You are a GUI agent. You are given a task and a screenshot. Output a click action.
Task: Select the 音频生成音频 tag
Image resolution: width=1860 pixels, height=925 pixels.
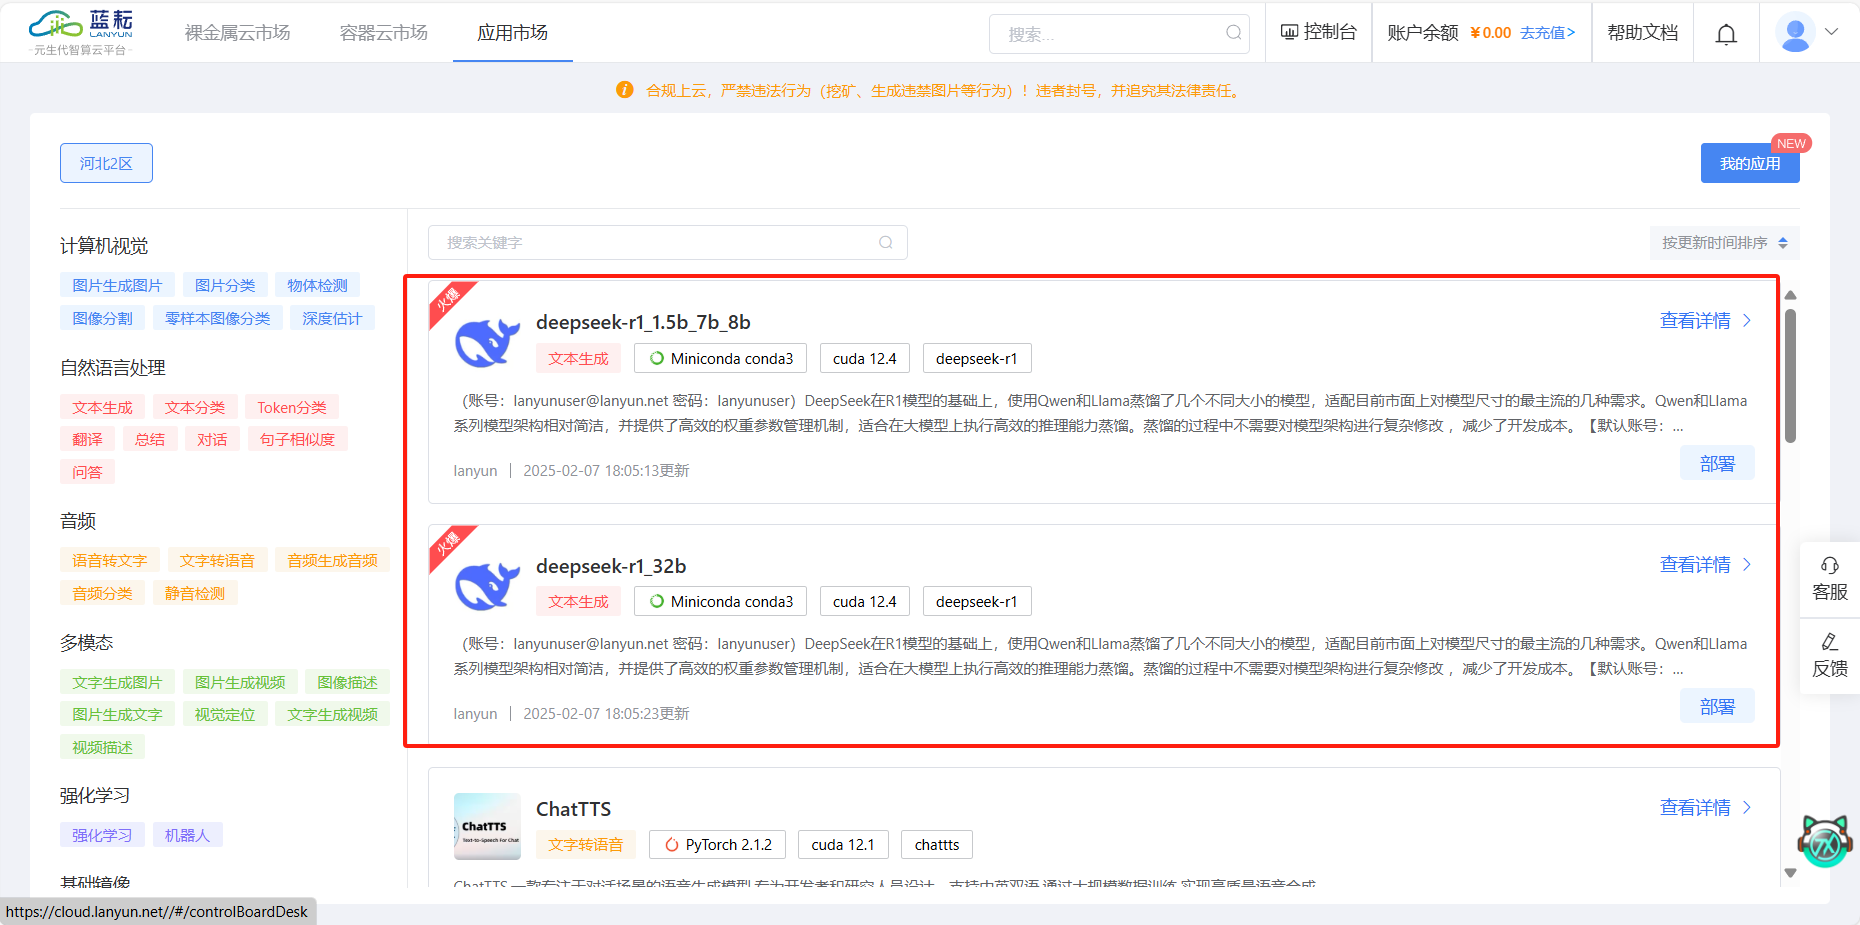tap(332, 561)
